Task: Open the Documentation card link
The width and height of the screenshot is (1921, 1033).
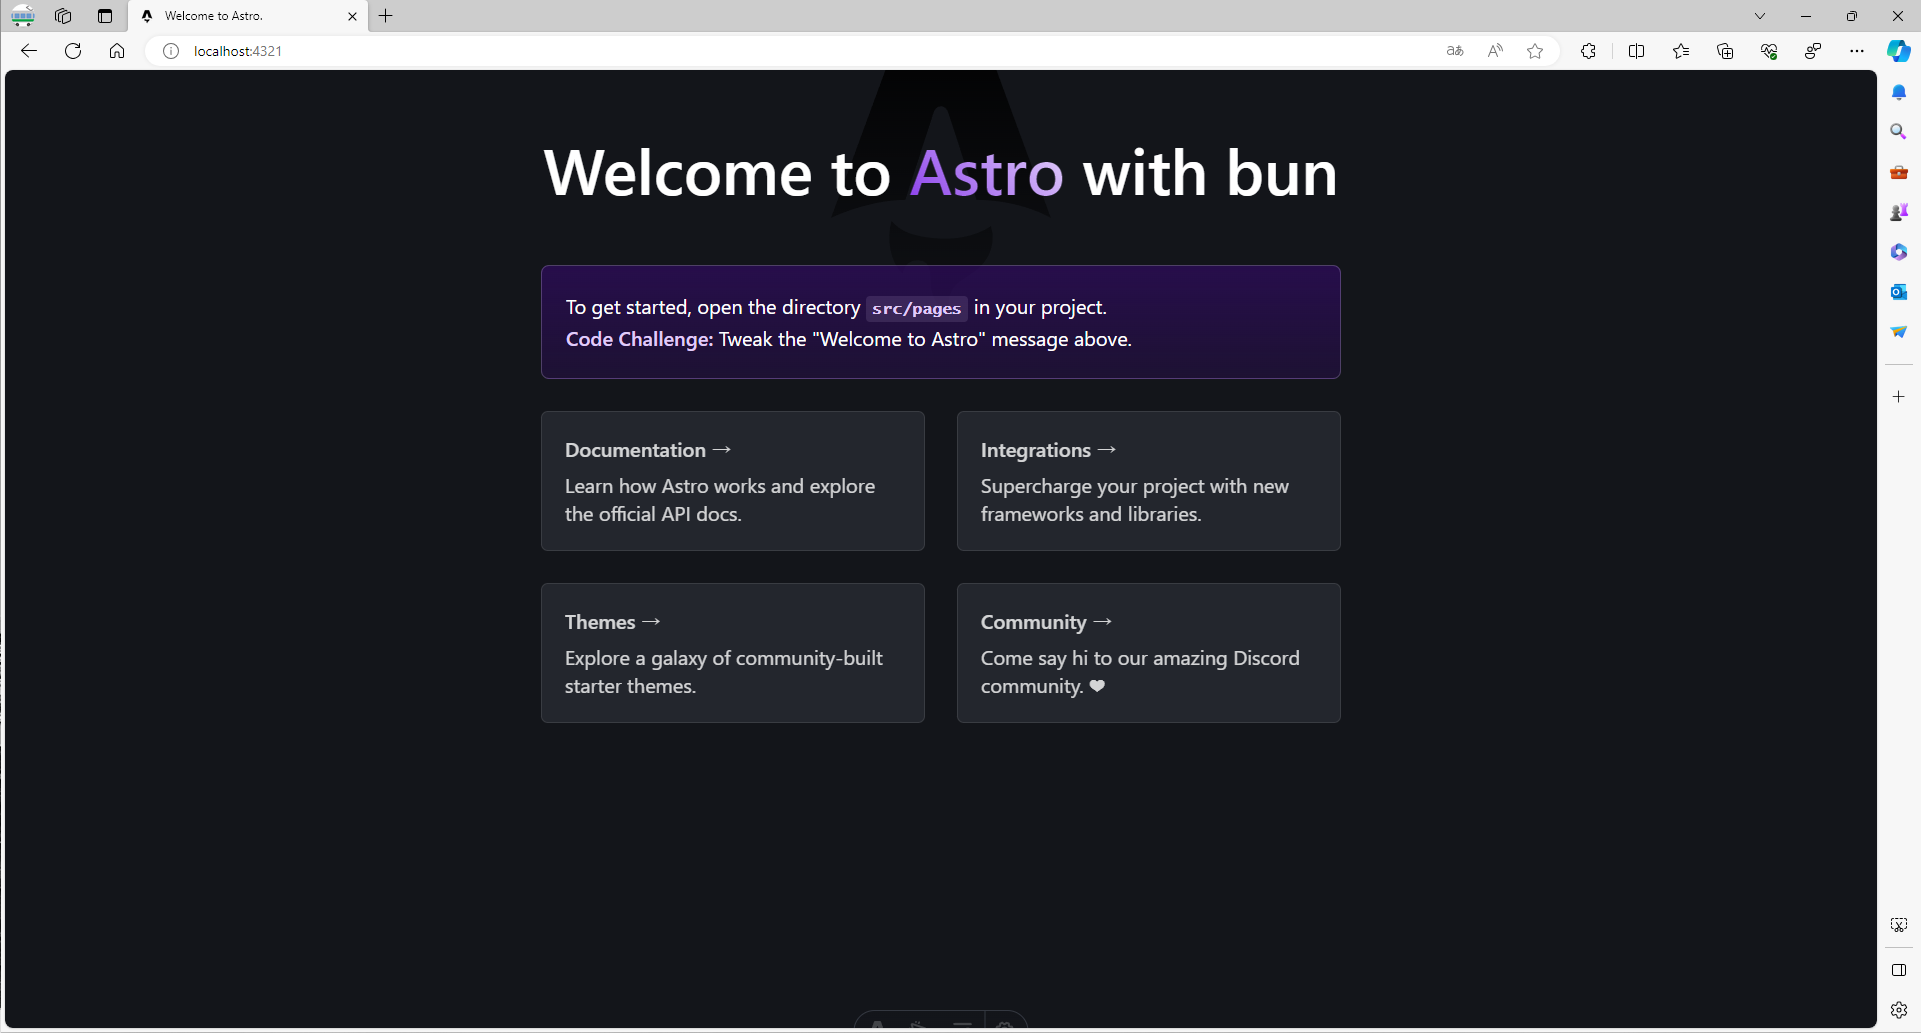Action: click(733, 481)
